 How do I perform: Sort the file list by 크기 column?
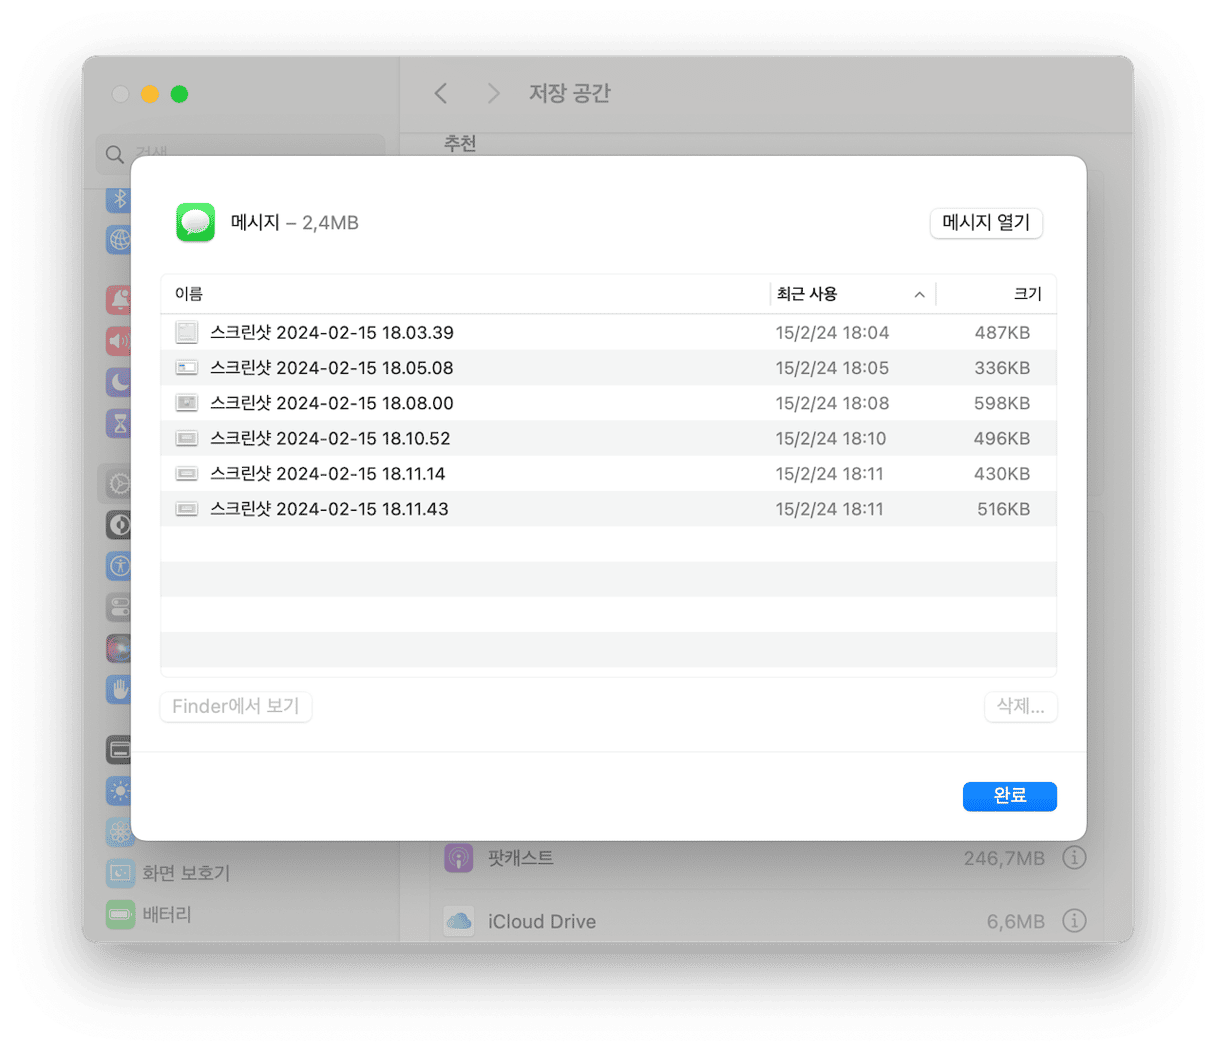tap(1027, 294)
